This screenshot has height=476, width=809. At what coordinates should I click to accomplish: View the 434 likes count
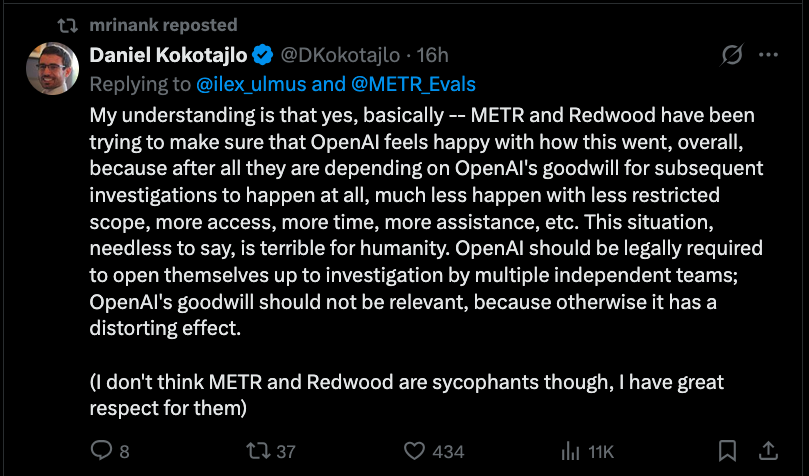click(x=448, y=452)
